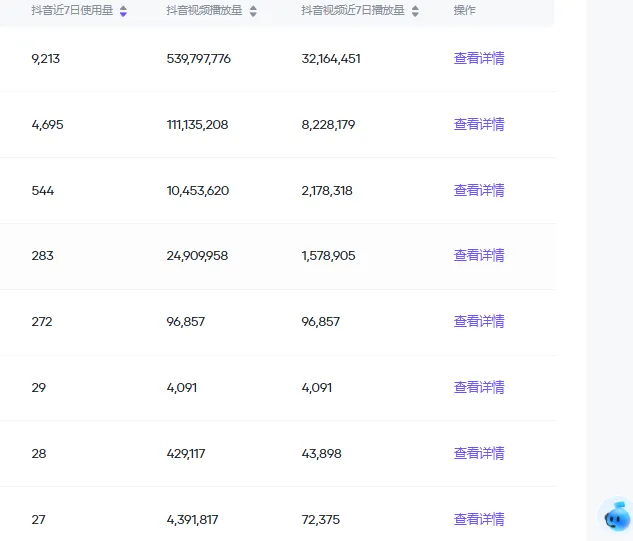
Task: Select the 72,375 seven-day plays cell
Action: pyautogui.click(x=321, y=520)
